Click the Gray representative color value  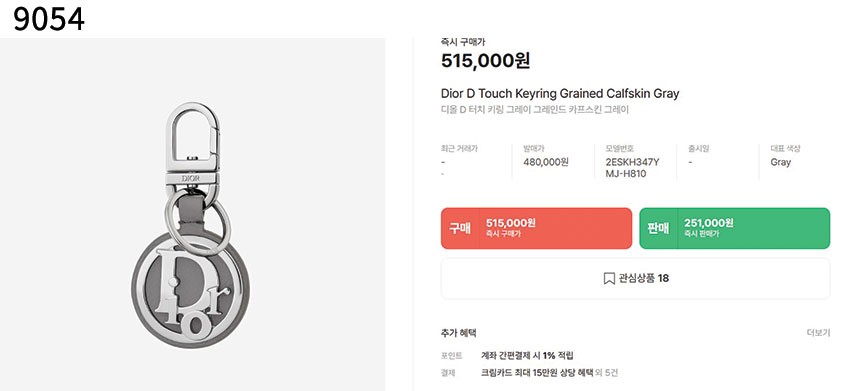tap(780, 162)
